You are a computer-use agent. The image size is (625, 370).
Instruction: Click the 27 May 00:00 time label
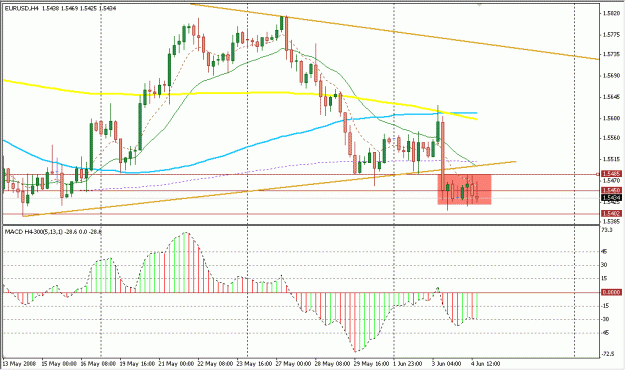293,364
